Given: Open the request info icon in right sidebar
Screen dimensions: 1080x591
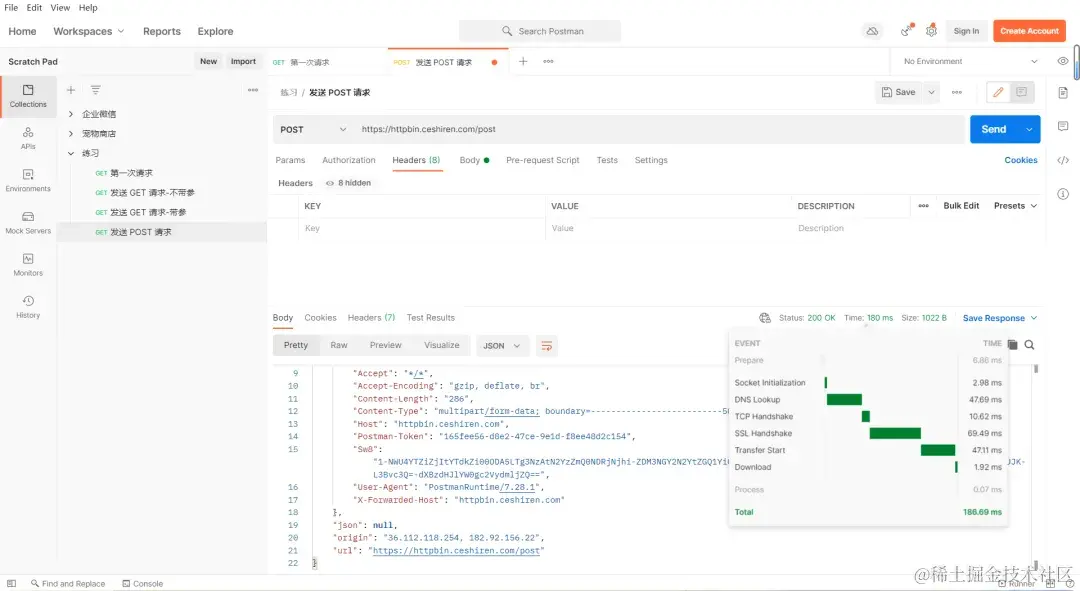Looking at the screenshot, I should click(1063, 194).
